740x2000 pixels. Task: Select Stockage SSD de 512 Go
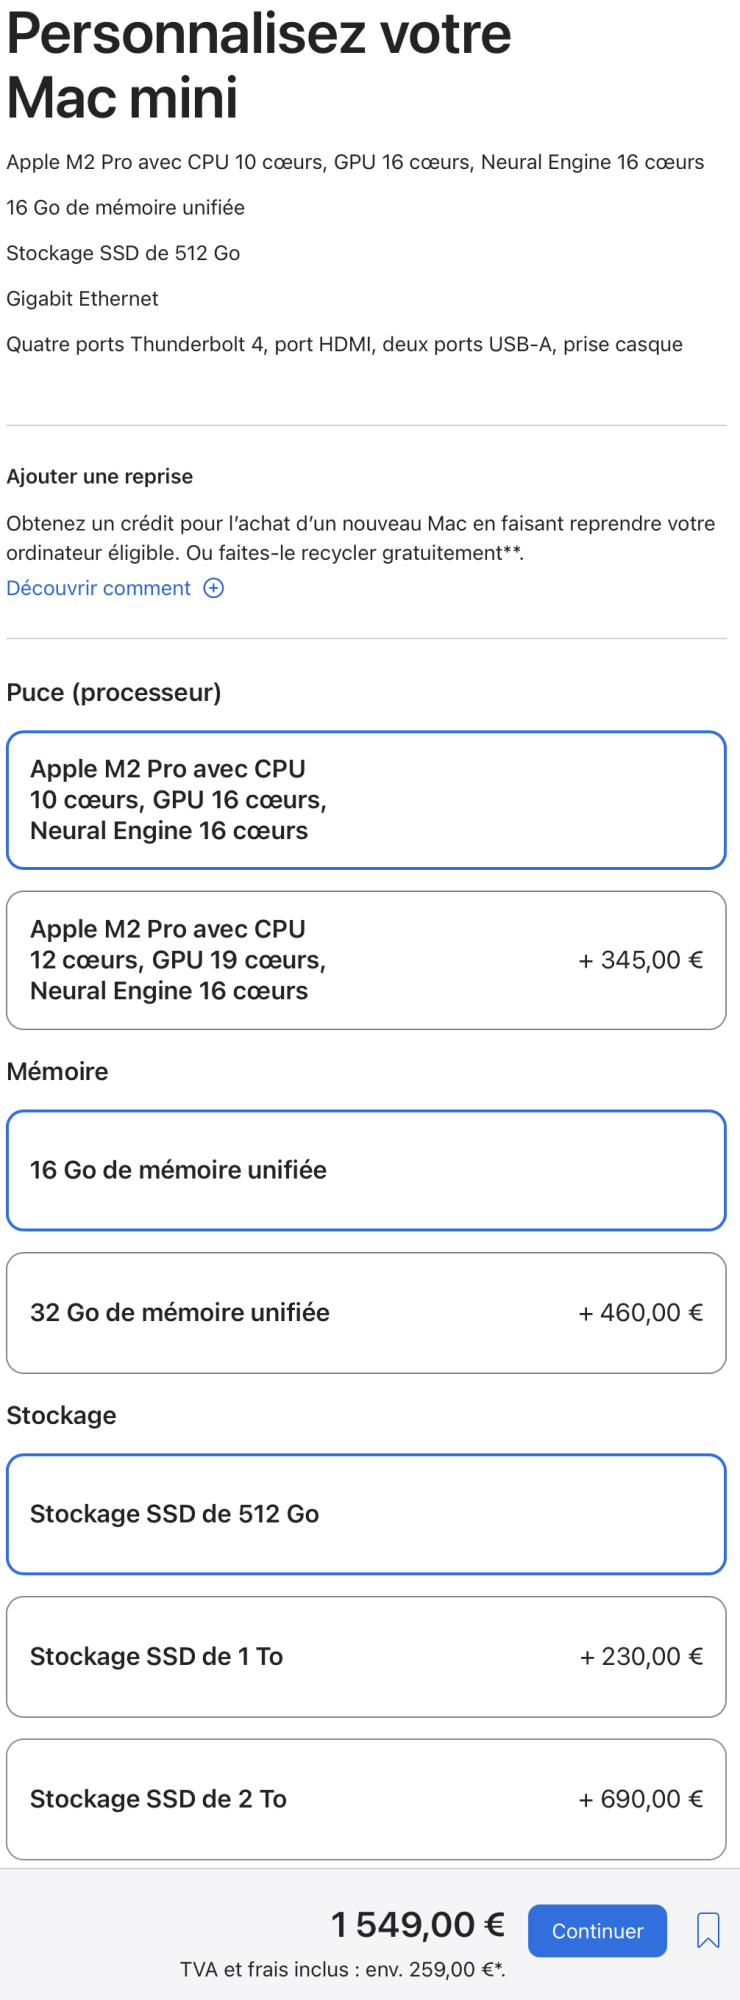pyautogui.click(x=366, y=1514)
